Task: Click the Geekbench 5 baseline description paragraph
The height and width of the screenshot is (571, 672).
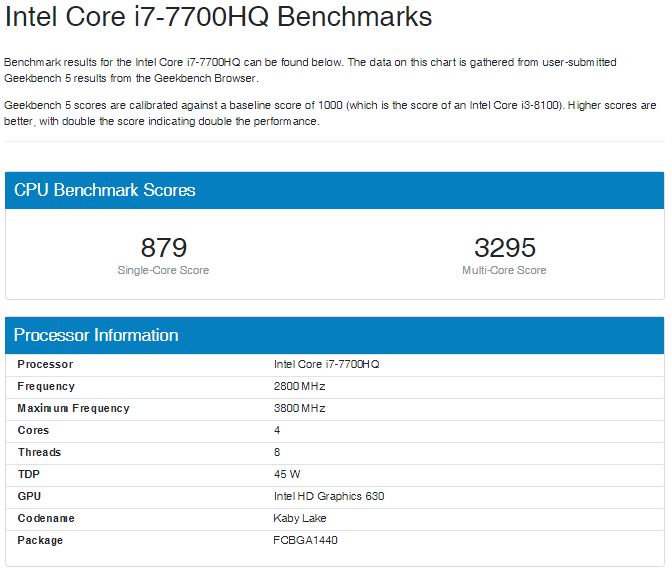Action: (x=330, y=113)
